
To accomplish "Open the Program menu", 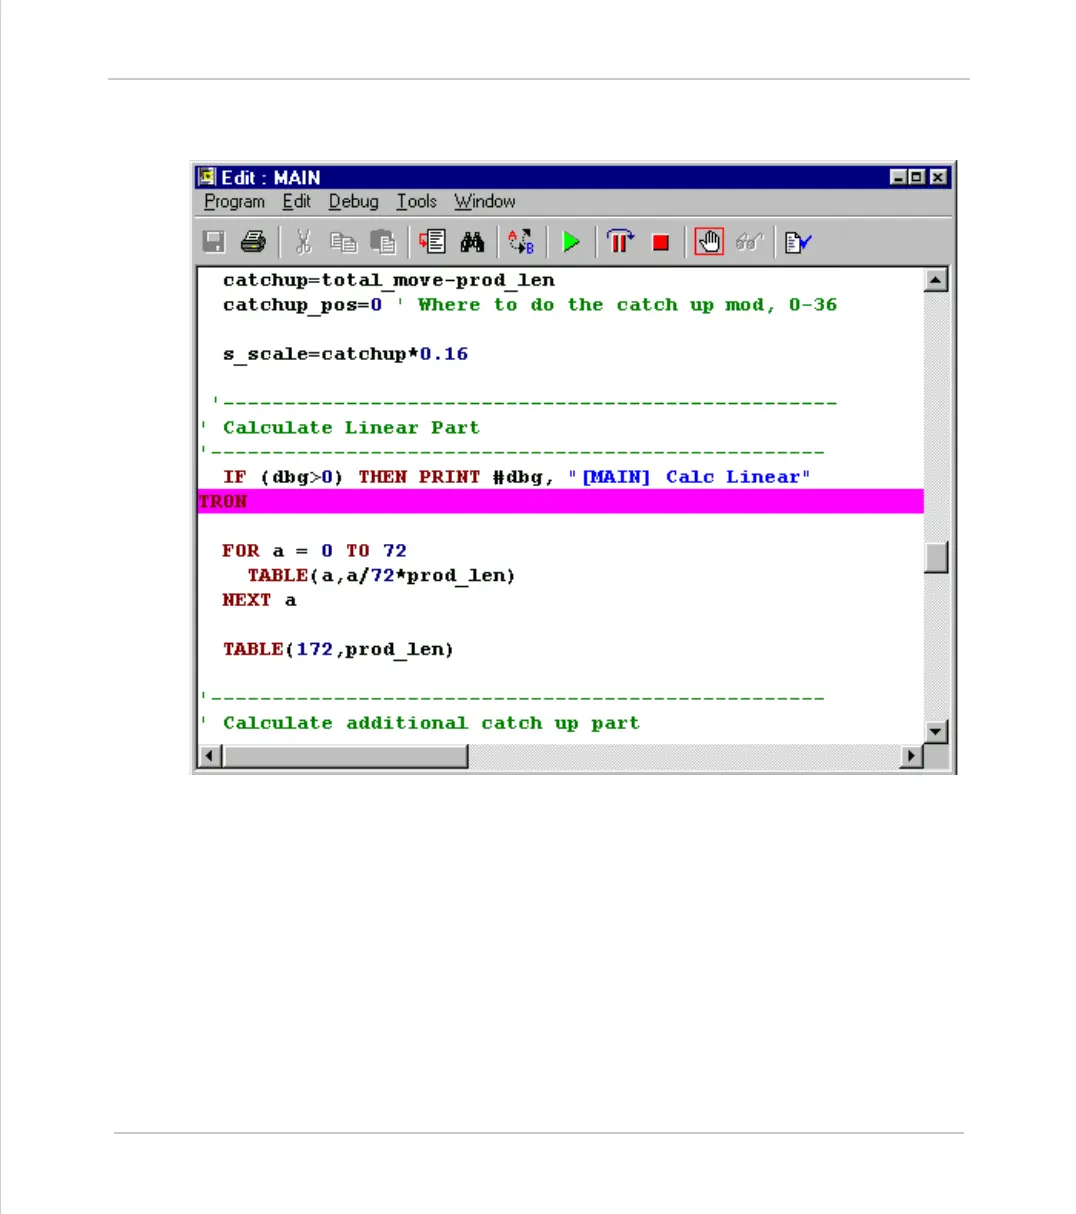I will point(235,202).
